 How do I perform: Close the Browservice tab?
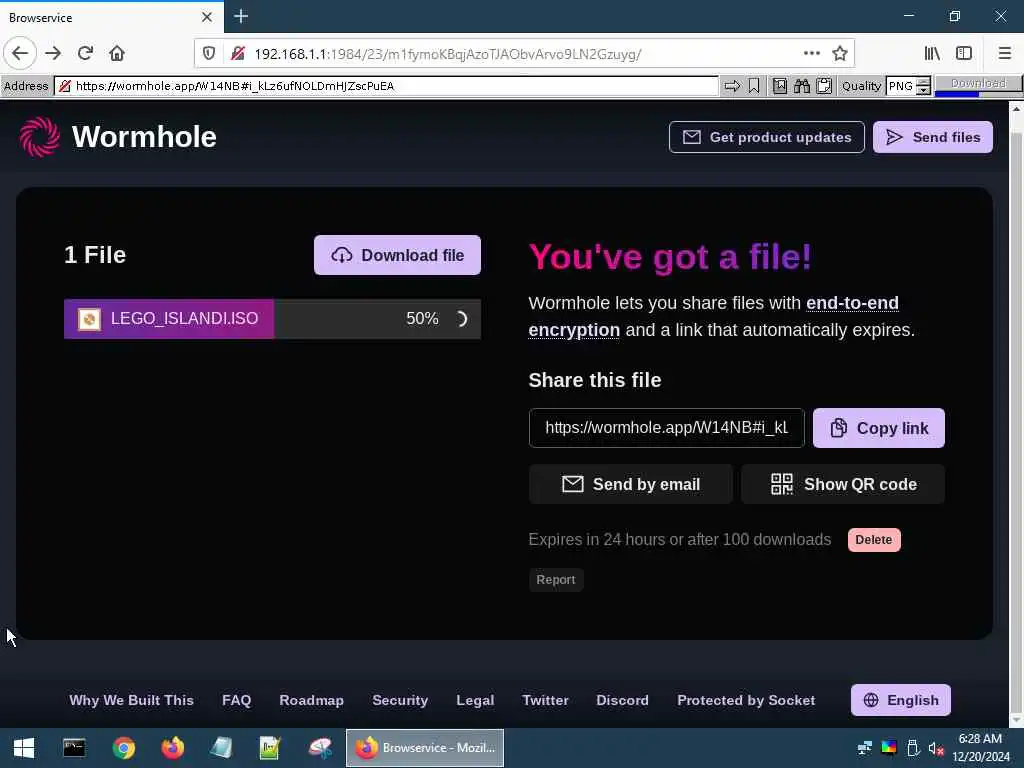207,17
